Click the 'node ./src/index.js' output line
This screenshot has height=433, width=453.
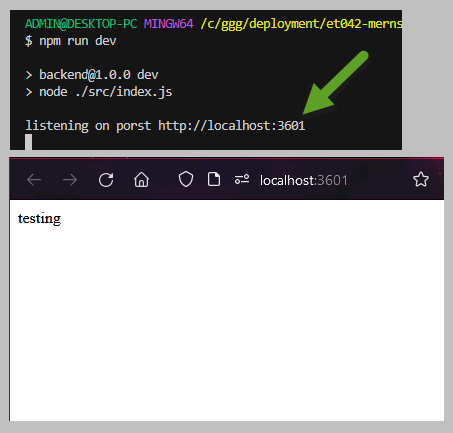click(x=106, y=92)
